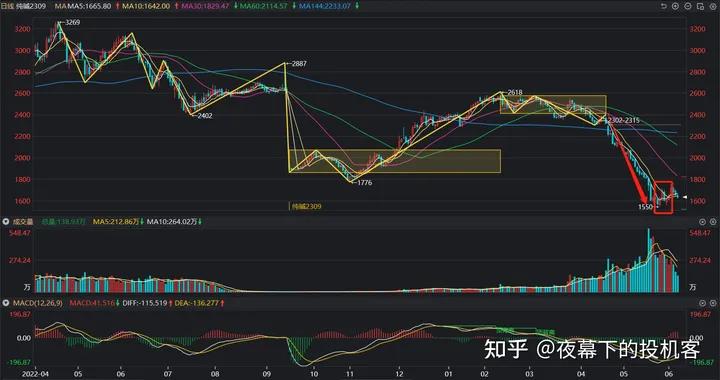
Task: Click the 3269 high price label
Action: coord(73,22)
